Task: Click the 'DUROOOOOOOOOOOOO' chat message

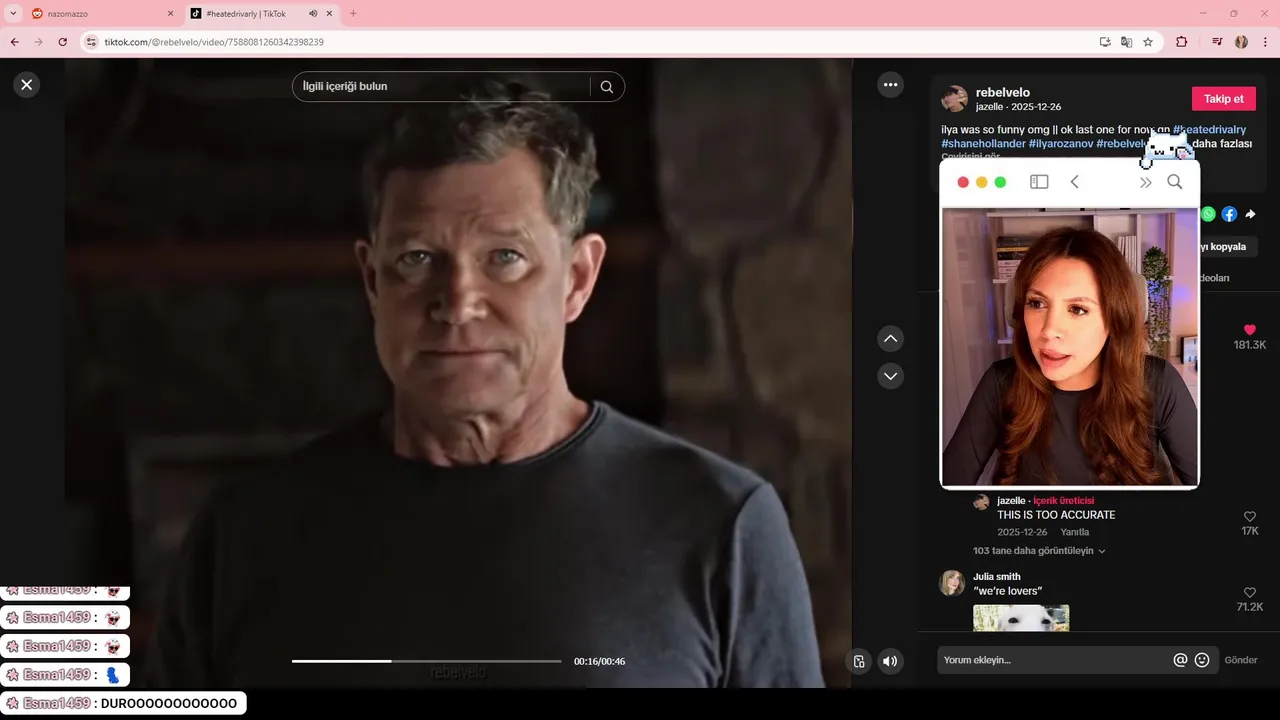Action: click(124, 703)
